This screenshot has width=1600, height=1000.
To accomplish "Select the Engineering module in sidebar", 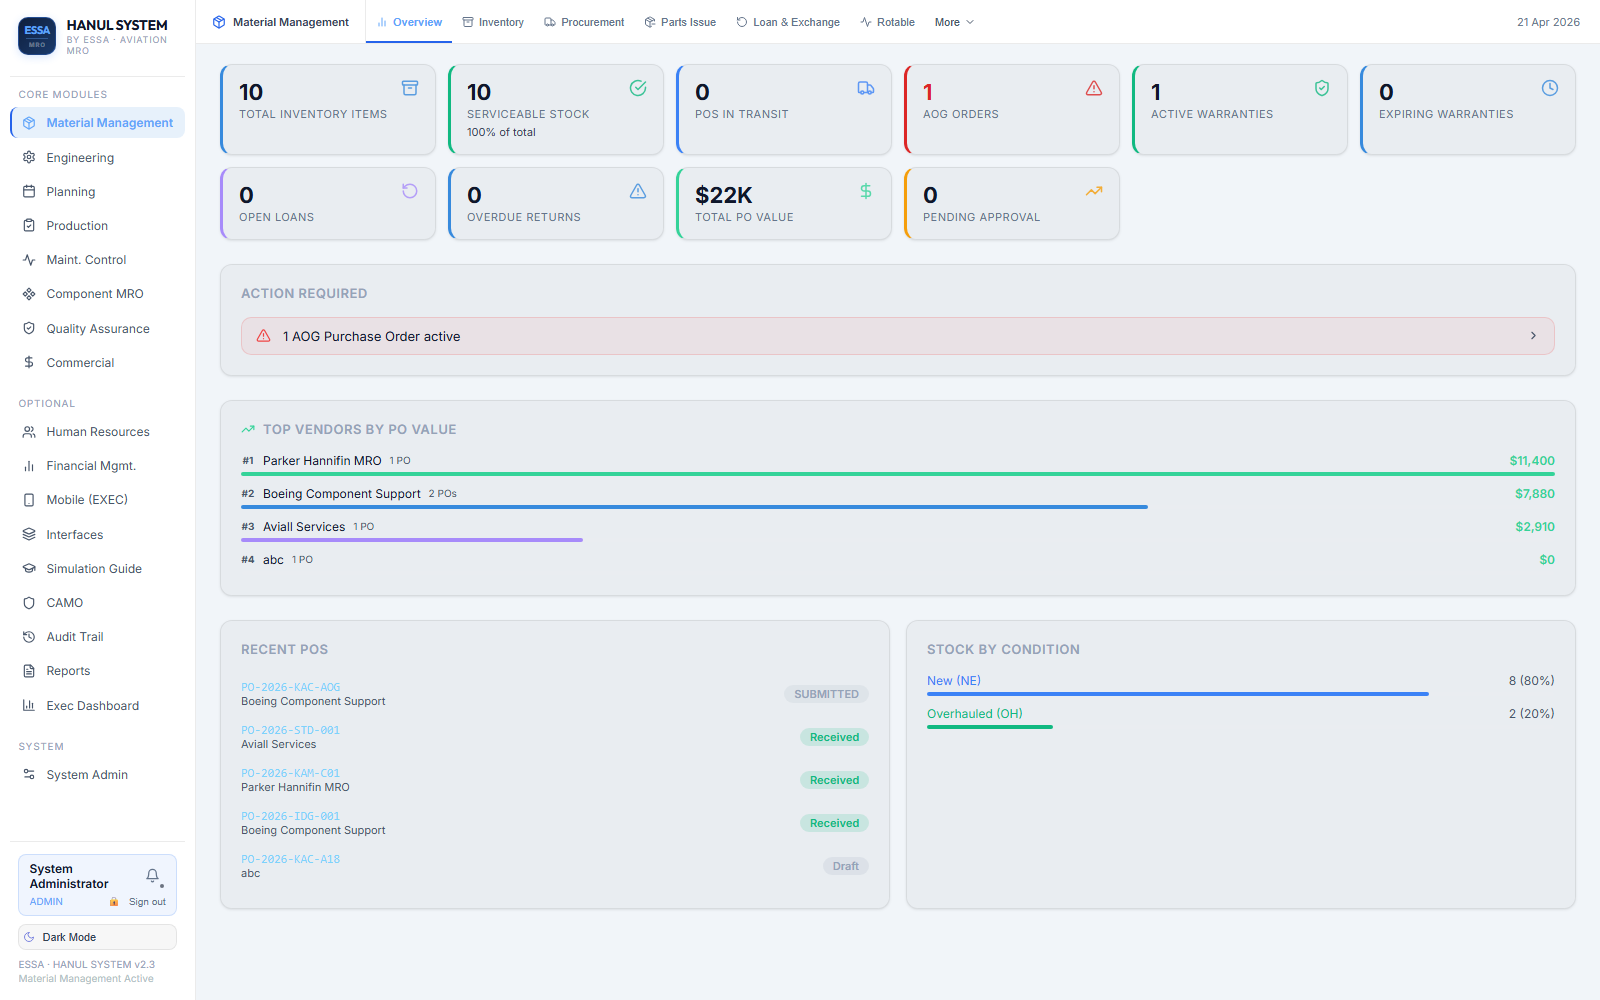I will point(80,157).
